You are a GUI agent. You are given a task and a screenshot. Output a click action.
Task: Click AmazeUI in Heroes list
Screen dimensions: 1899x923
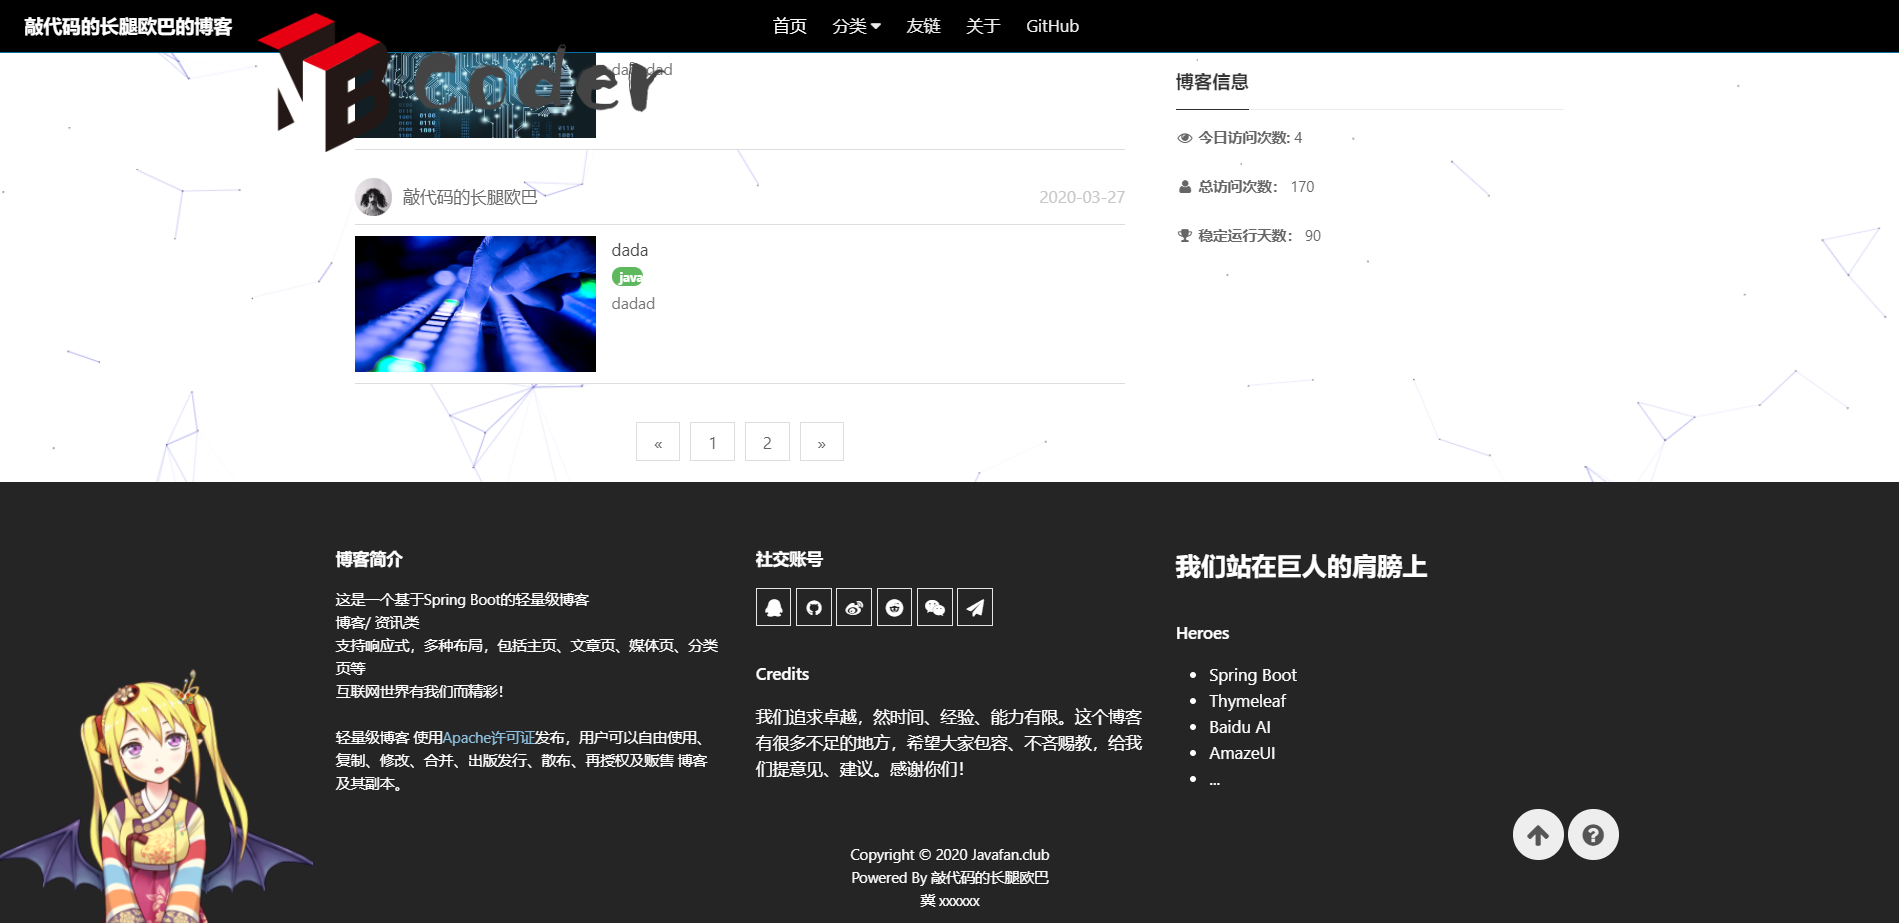pyautogui.click(x=1242, y=753)
